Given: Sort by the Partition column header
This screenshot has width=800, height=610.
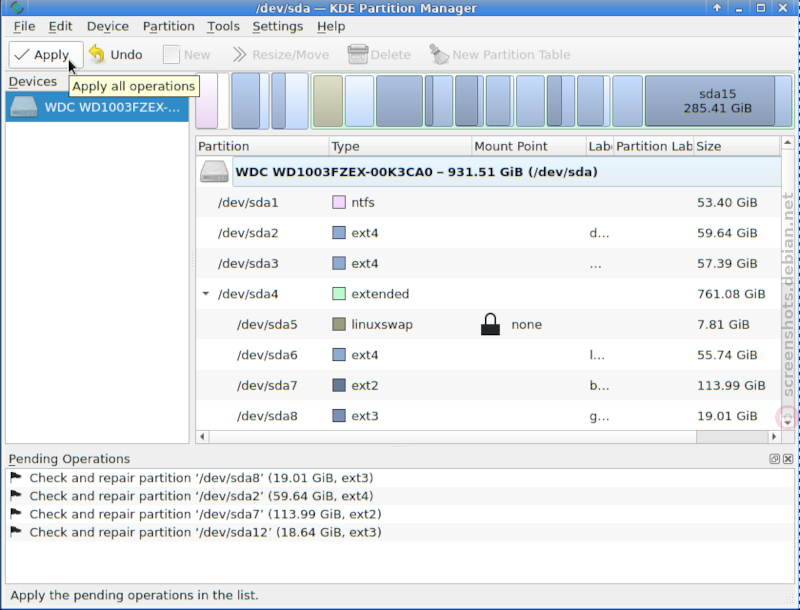Looking at the screenshot, I should tap(262, 146).
